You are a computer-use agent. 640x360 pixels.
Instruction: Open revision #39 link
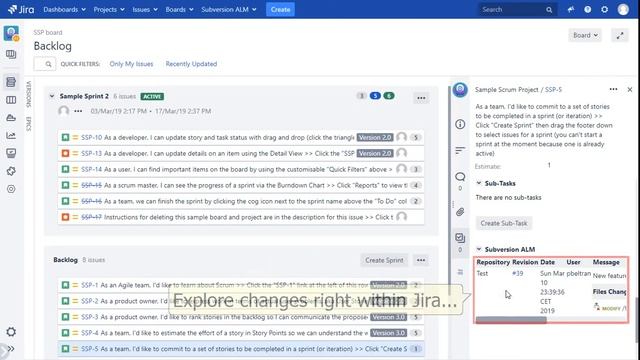pos(518,273)
